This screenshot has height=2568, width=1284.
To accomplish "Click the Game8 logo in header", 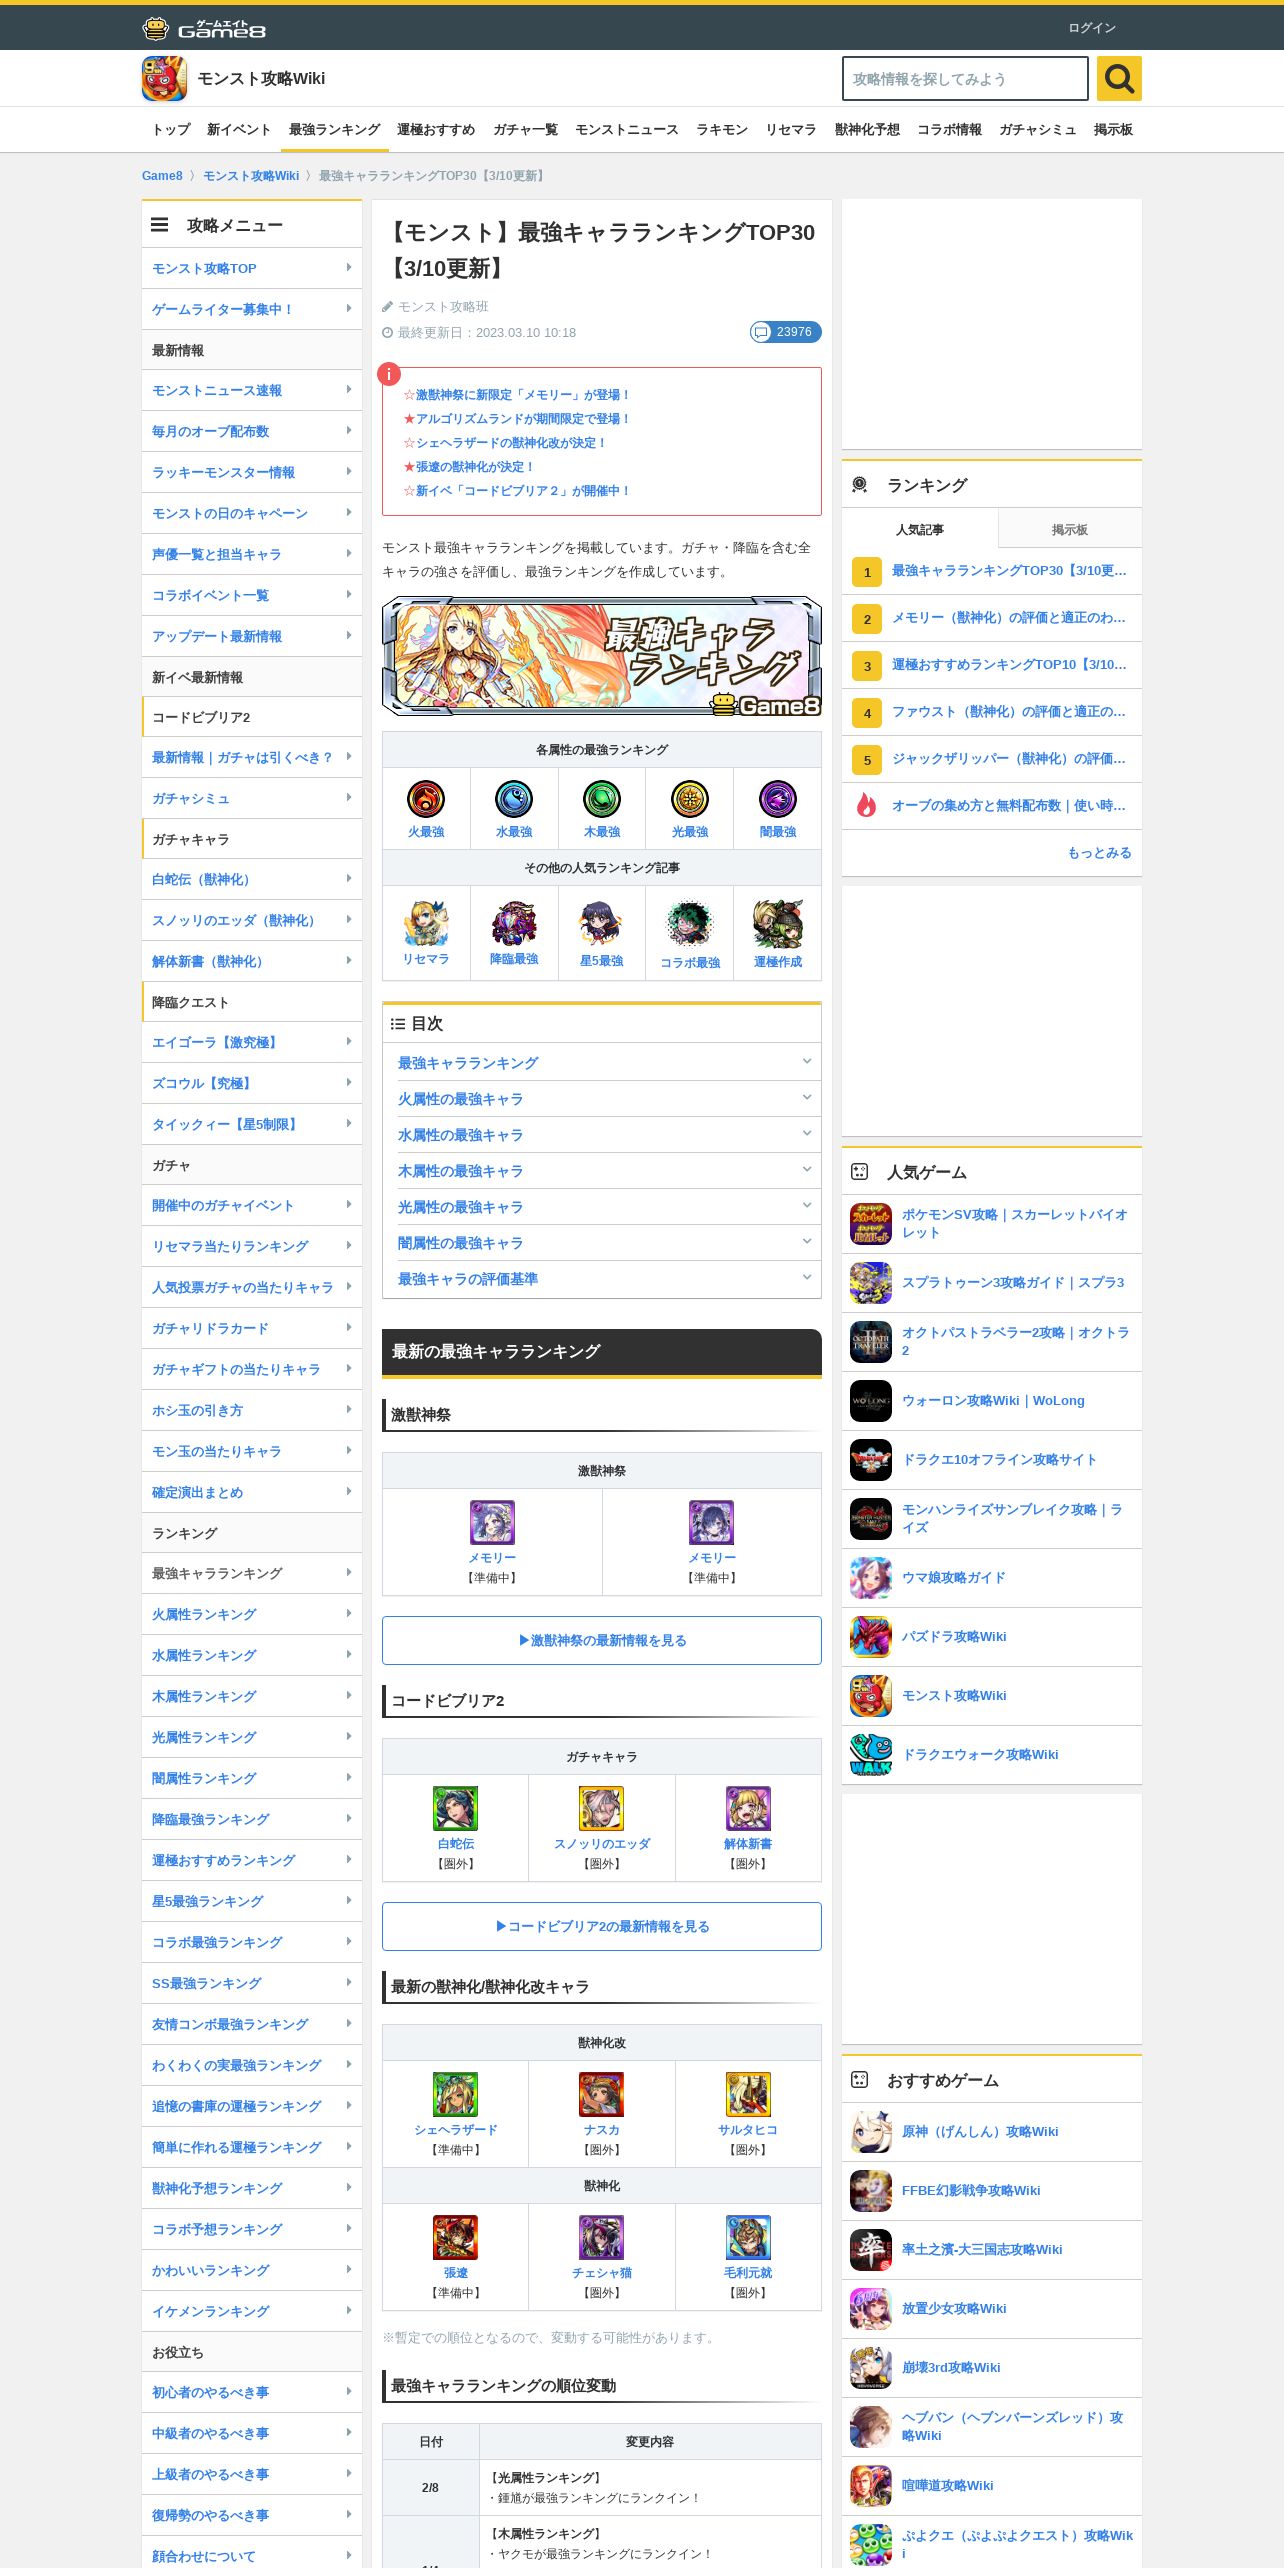I will [x=204, y=28].
